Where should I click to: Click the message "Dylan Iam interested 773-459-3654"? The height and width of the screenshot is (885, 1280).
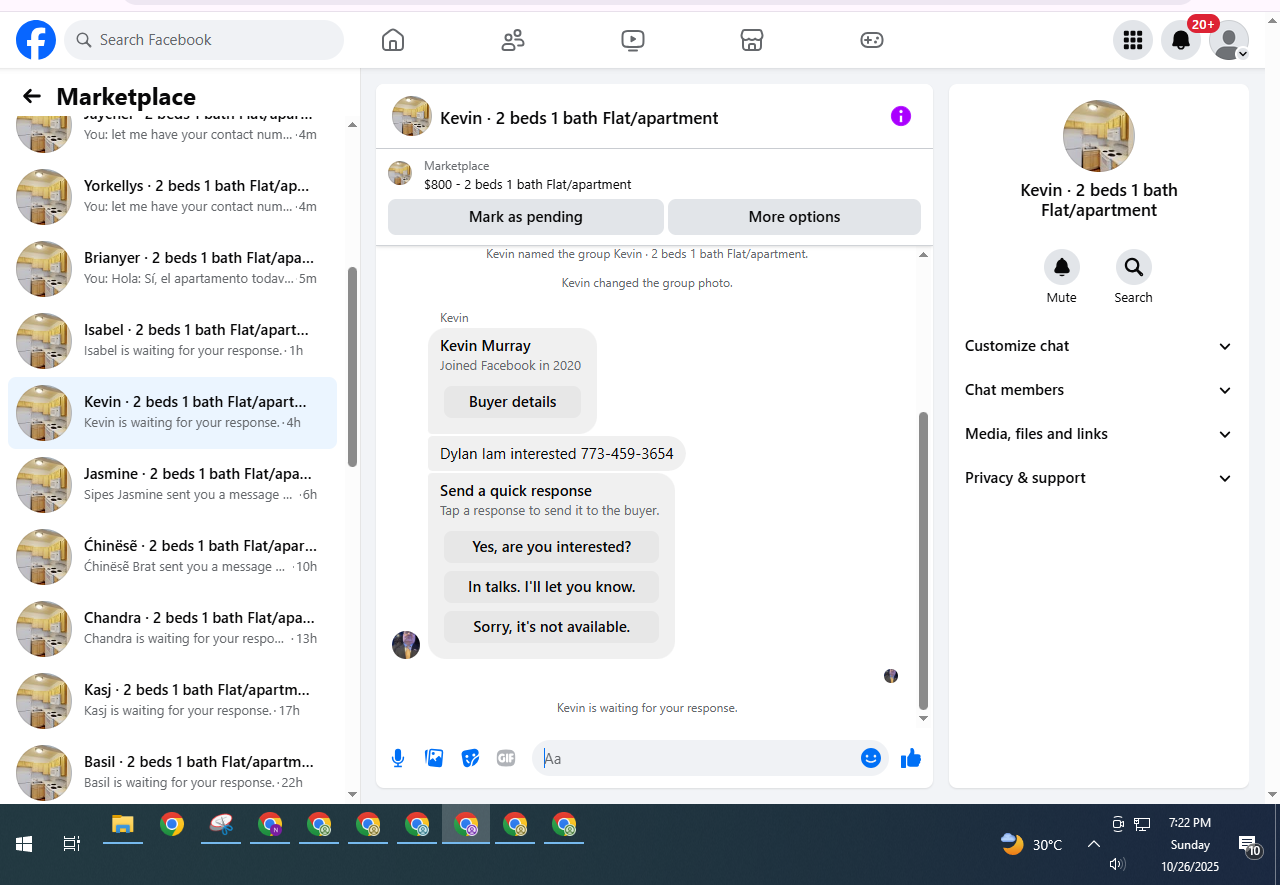(x=556, y=454)
